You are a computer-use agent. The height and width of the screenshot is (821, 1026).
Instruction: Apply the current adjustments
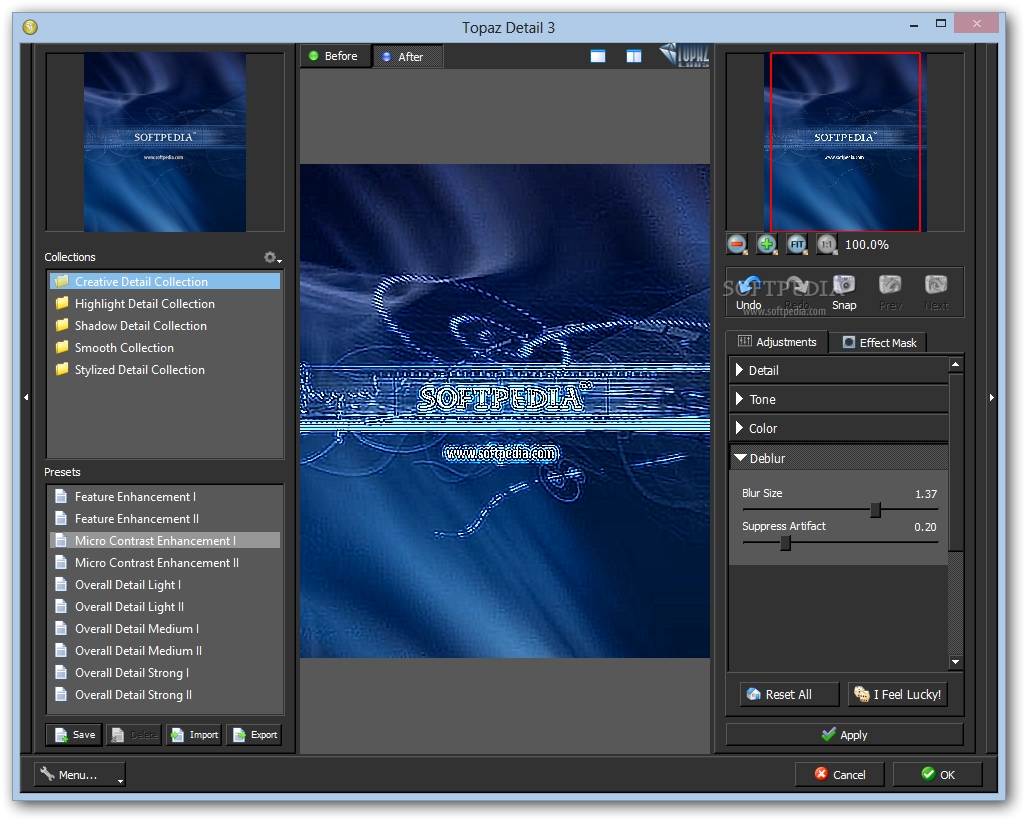844,735
